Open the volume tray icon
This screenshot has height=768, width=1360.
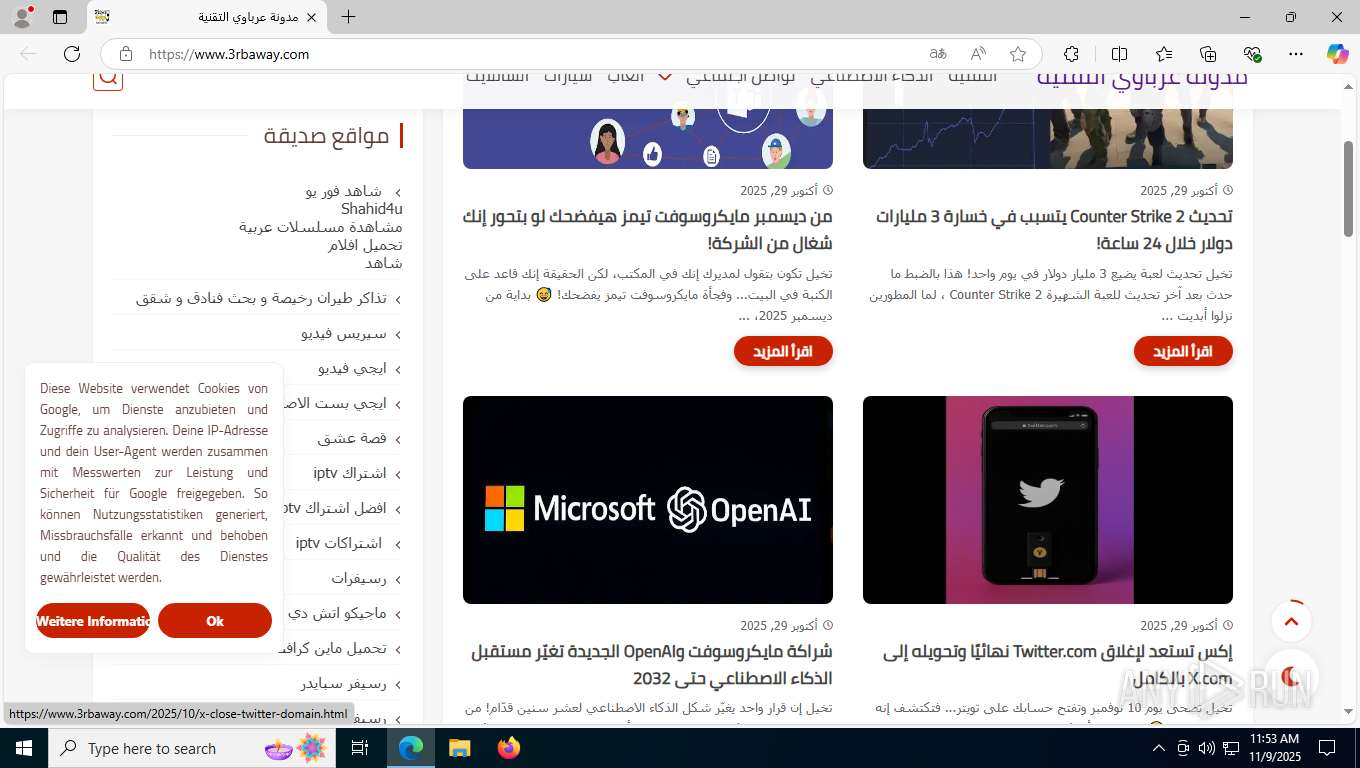(x=1206, y=748)
